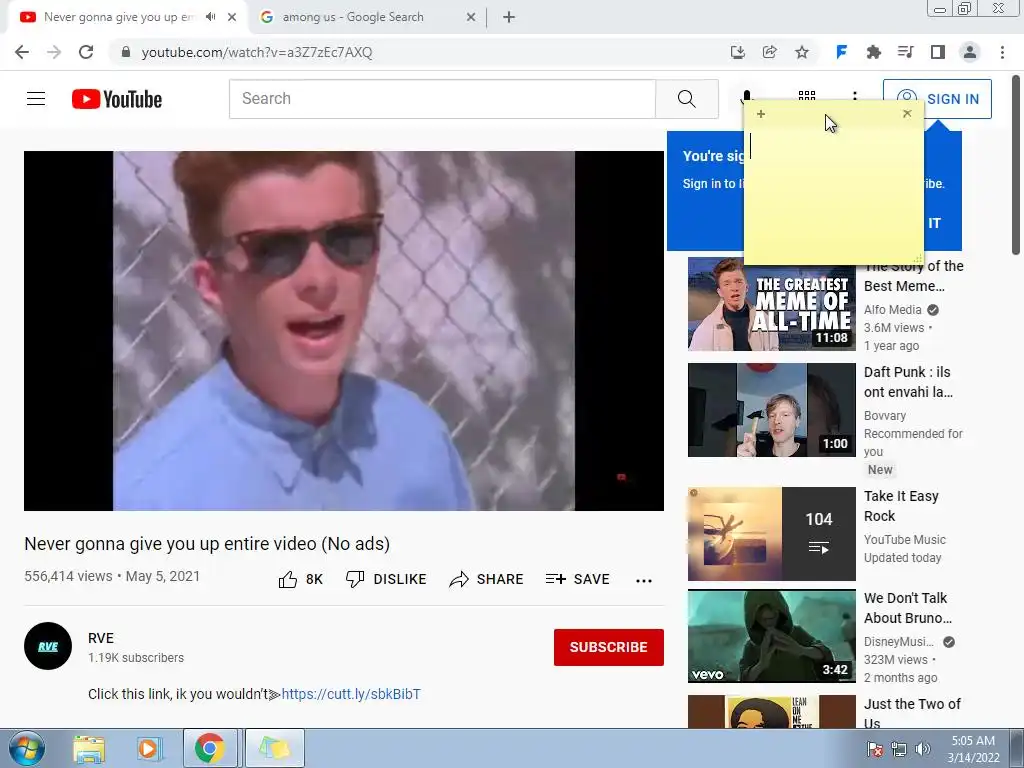Image resolution: width=1024 pixels, height=768 pixels.
Task: Open a new browser tab
Action: click(x=509, y=17)
